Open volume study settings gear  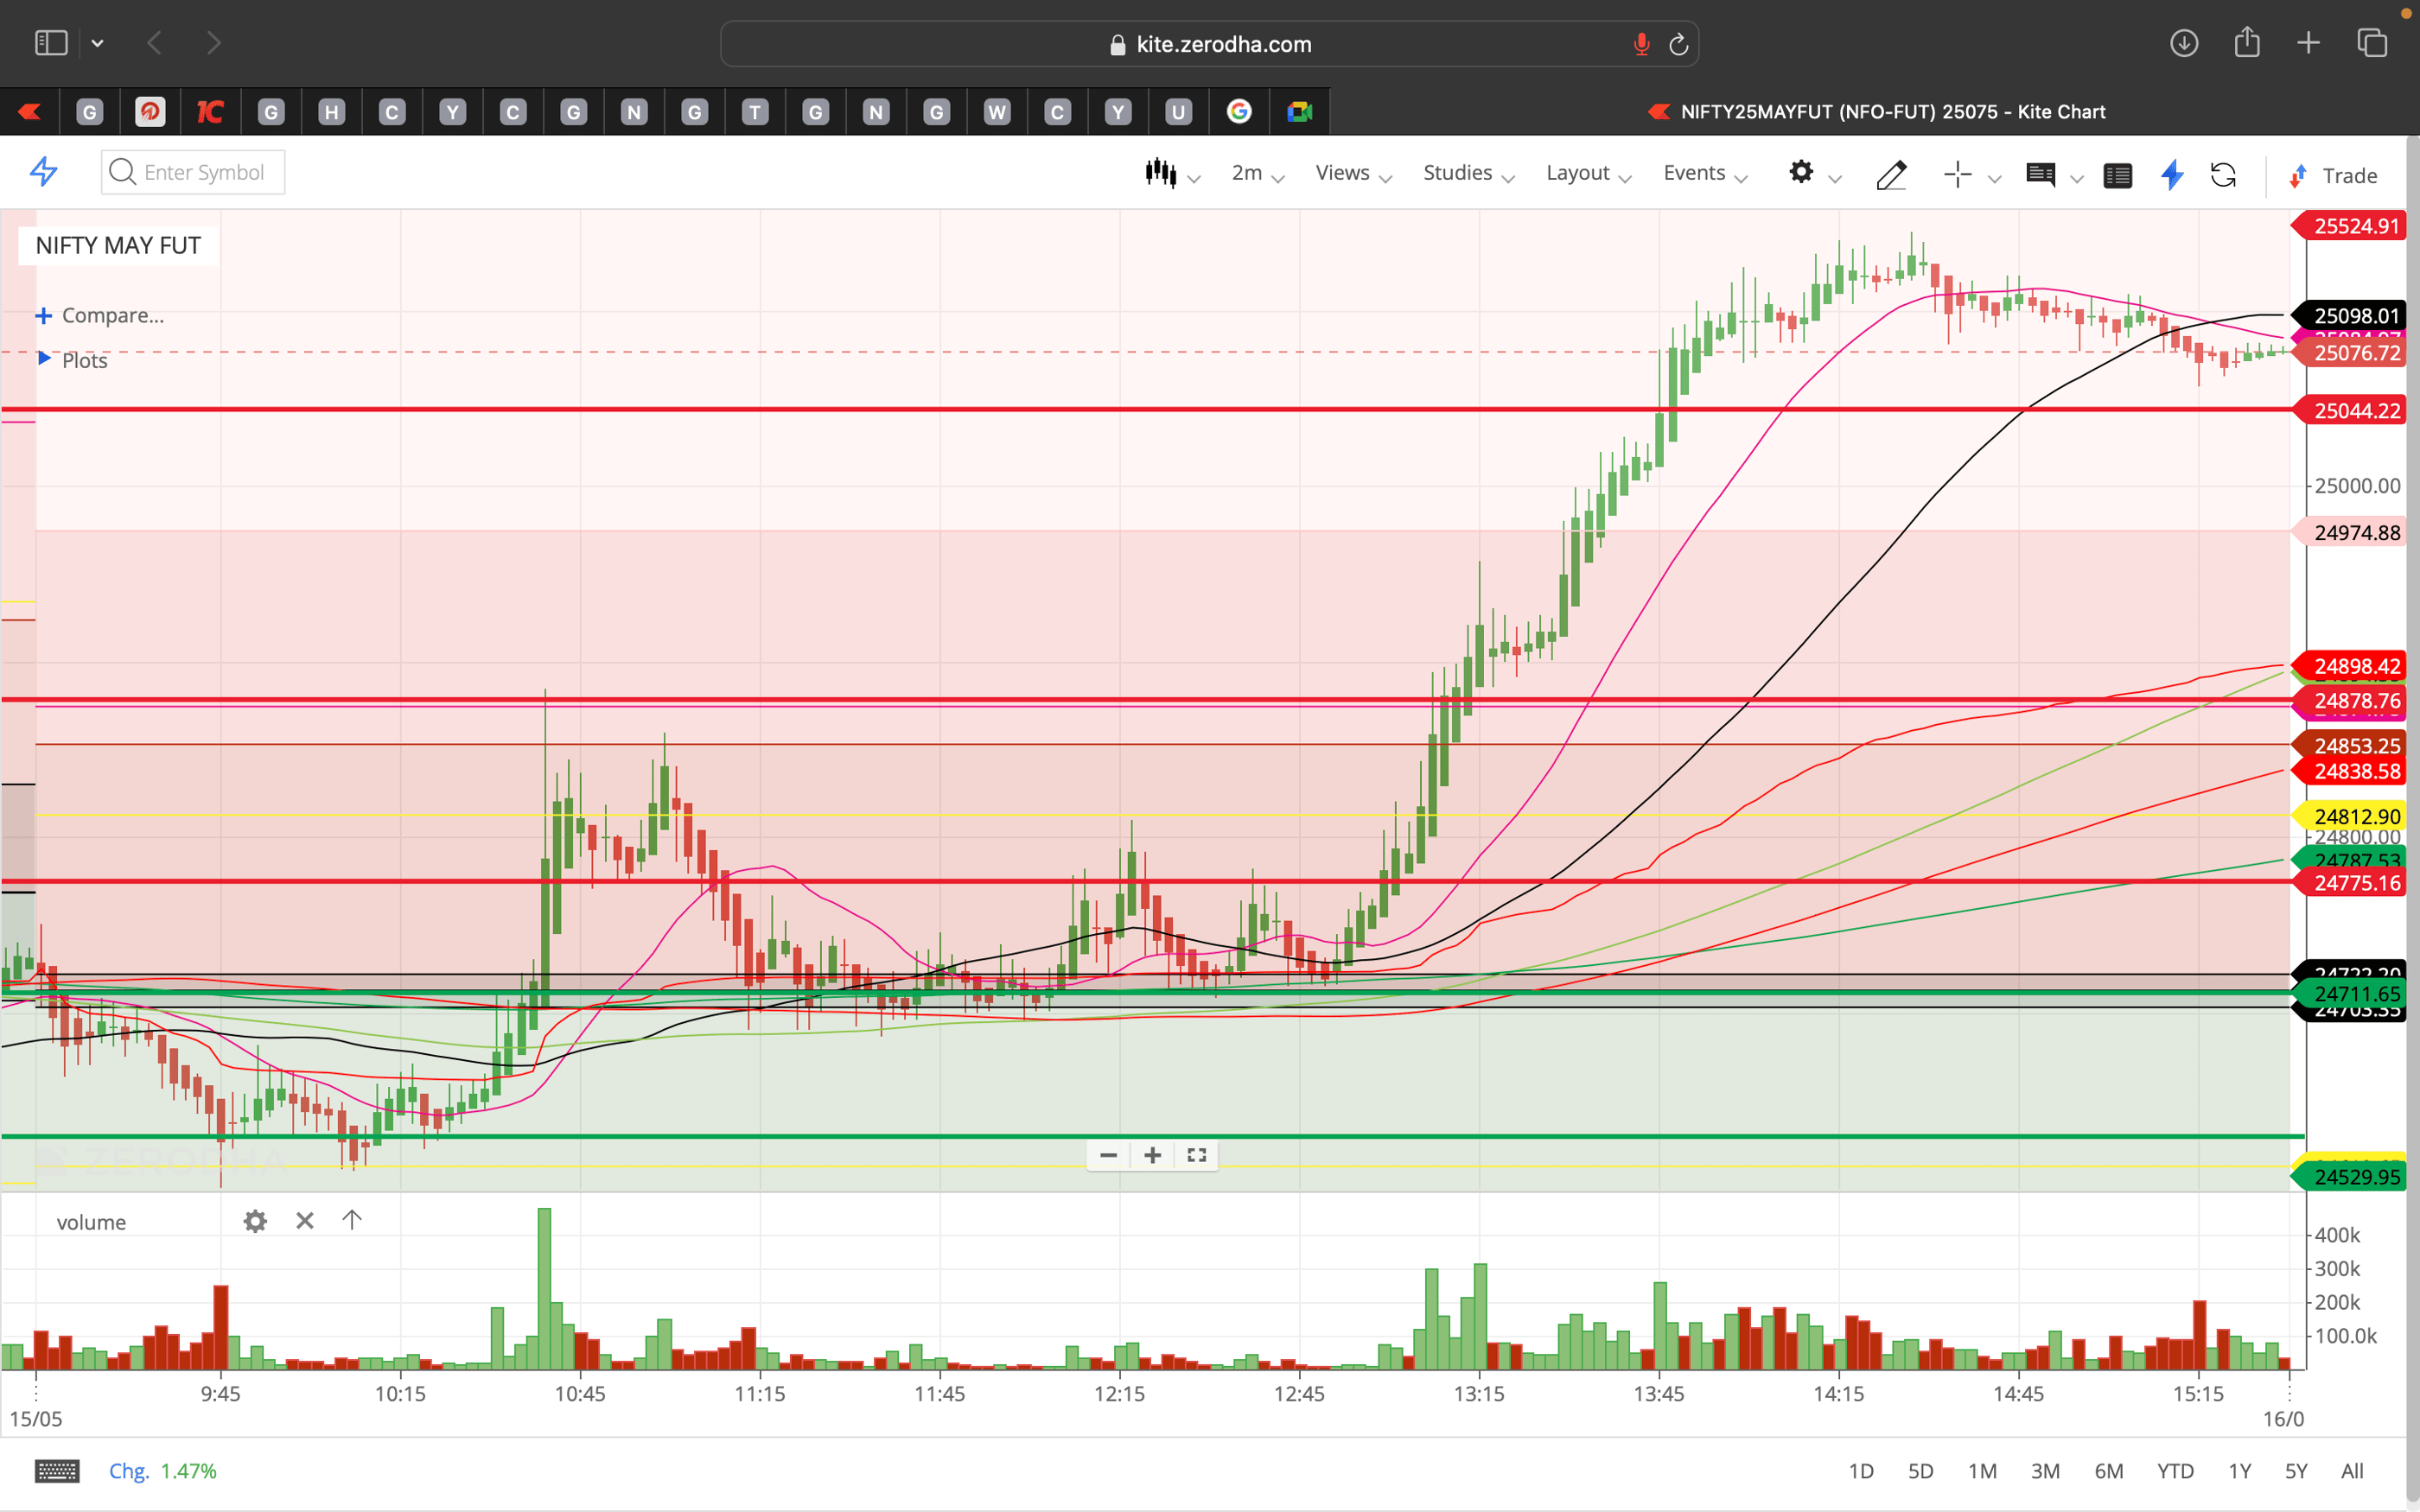pos(255,1221)
